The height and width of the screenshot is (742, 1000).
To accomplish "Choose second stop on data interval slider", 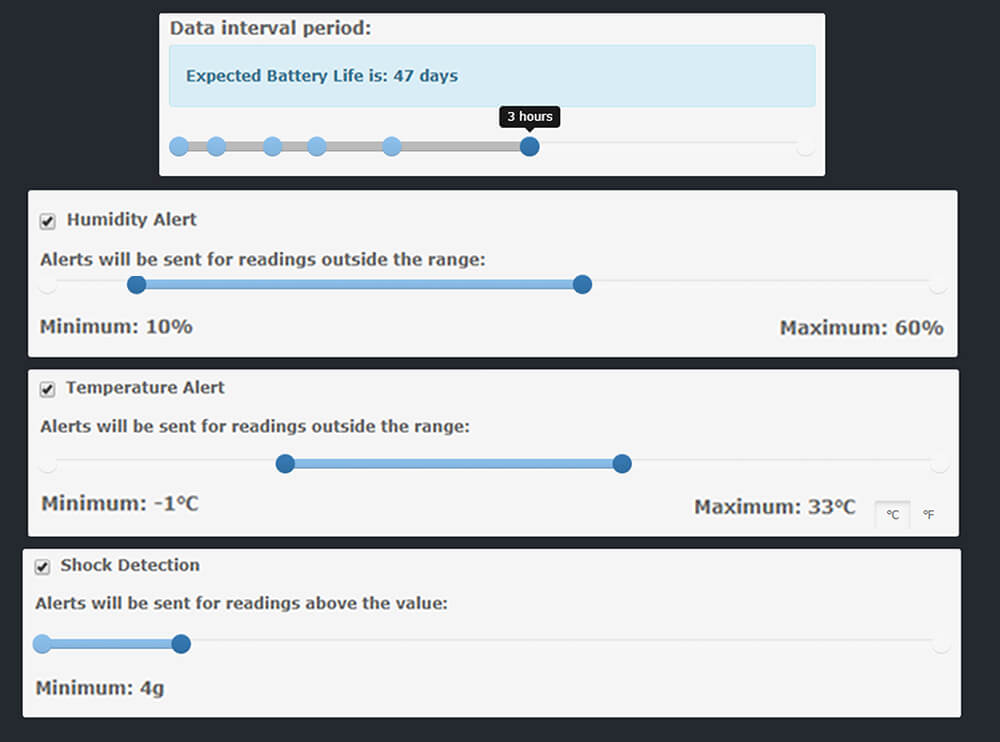I will [216, 147].
